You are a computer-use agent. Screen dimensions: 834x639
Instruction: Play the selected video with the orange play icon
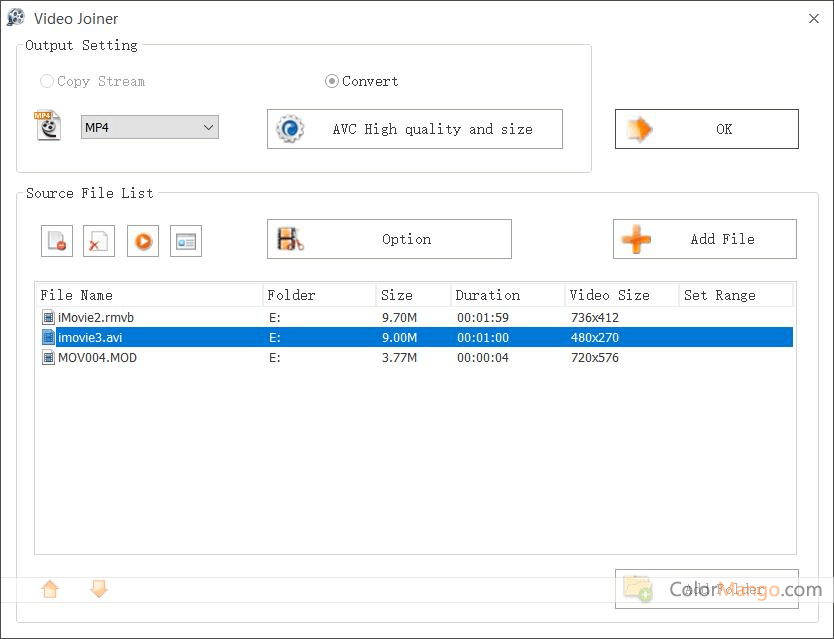(x=143, y=241)
